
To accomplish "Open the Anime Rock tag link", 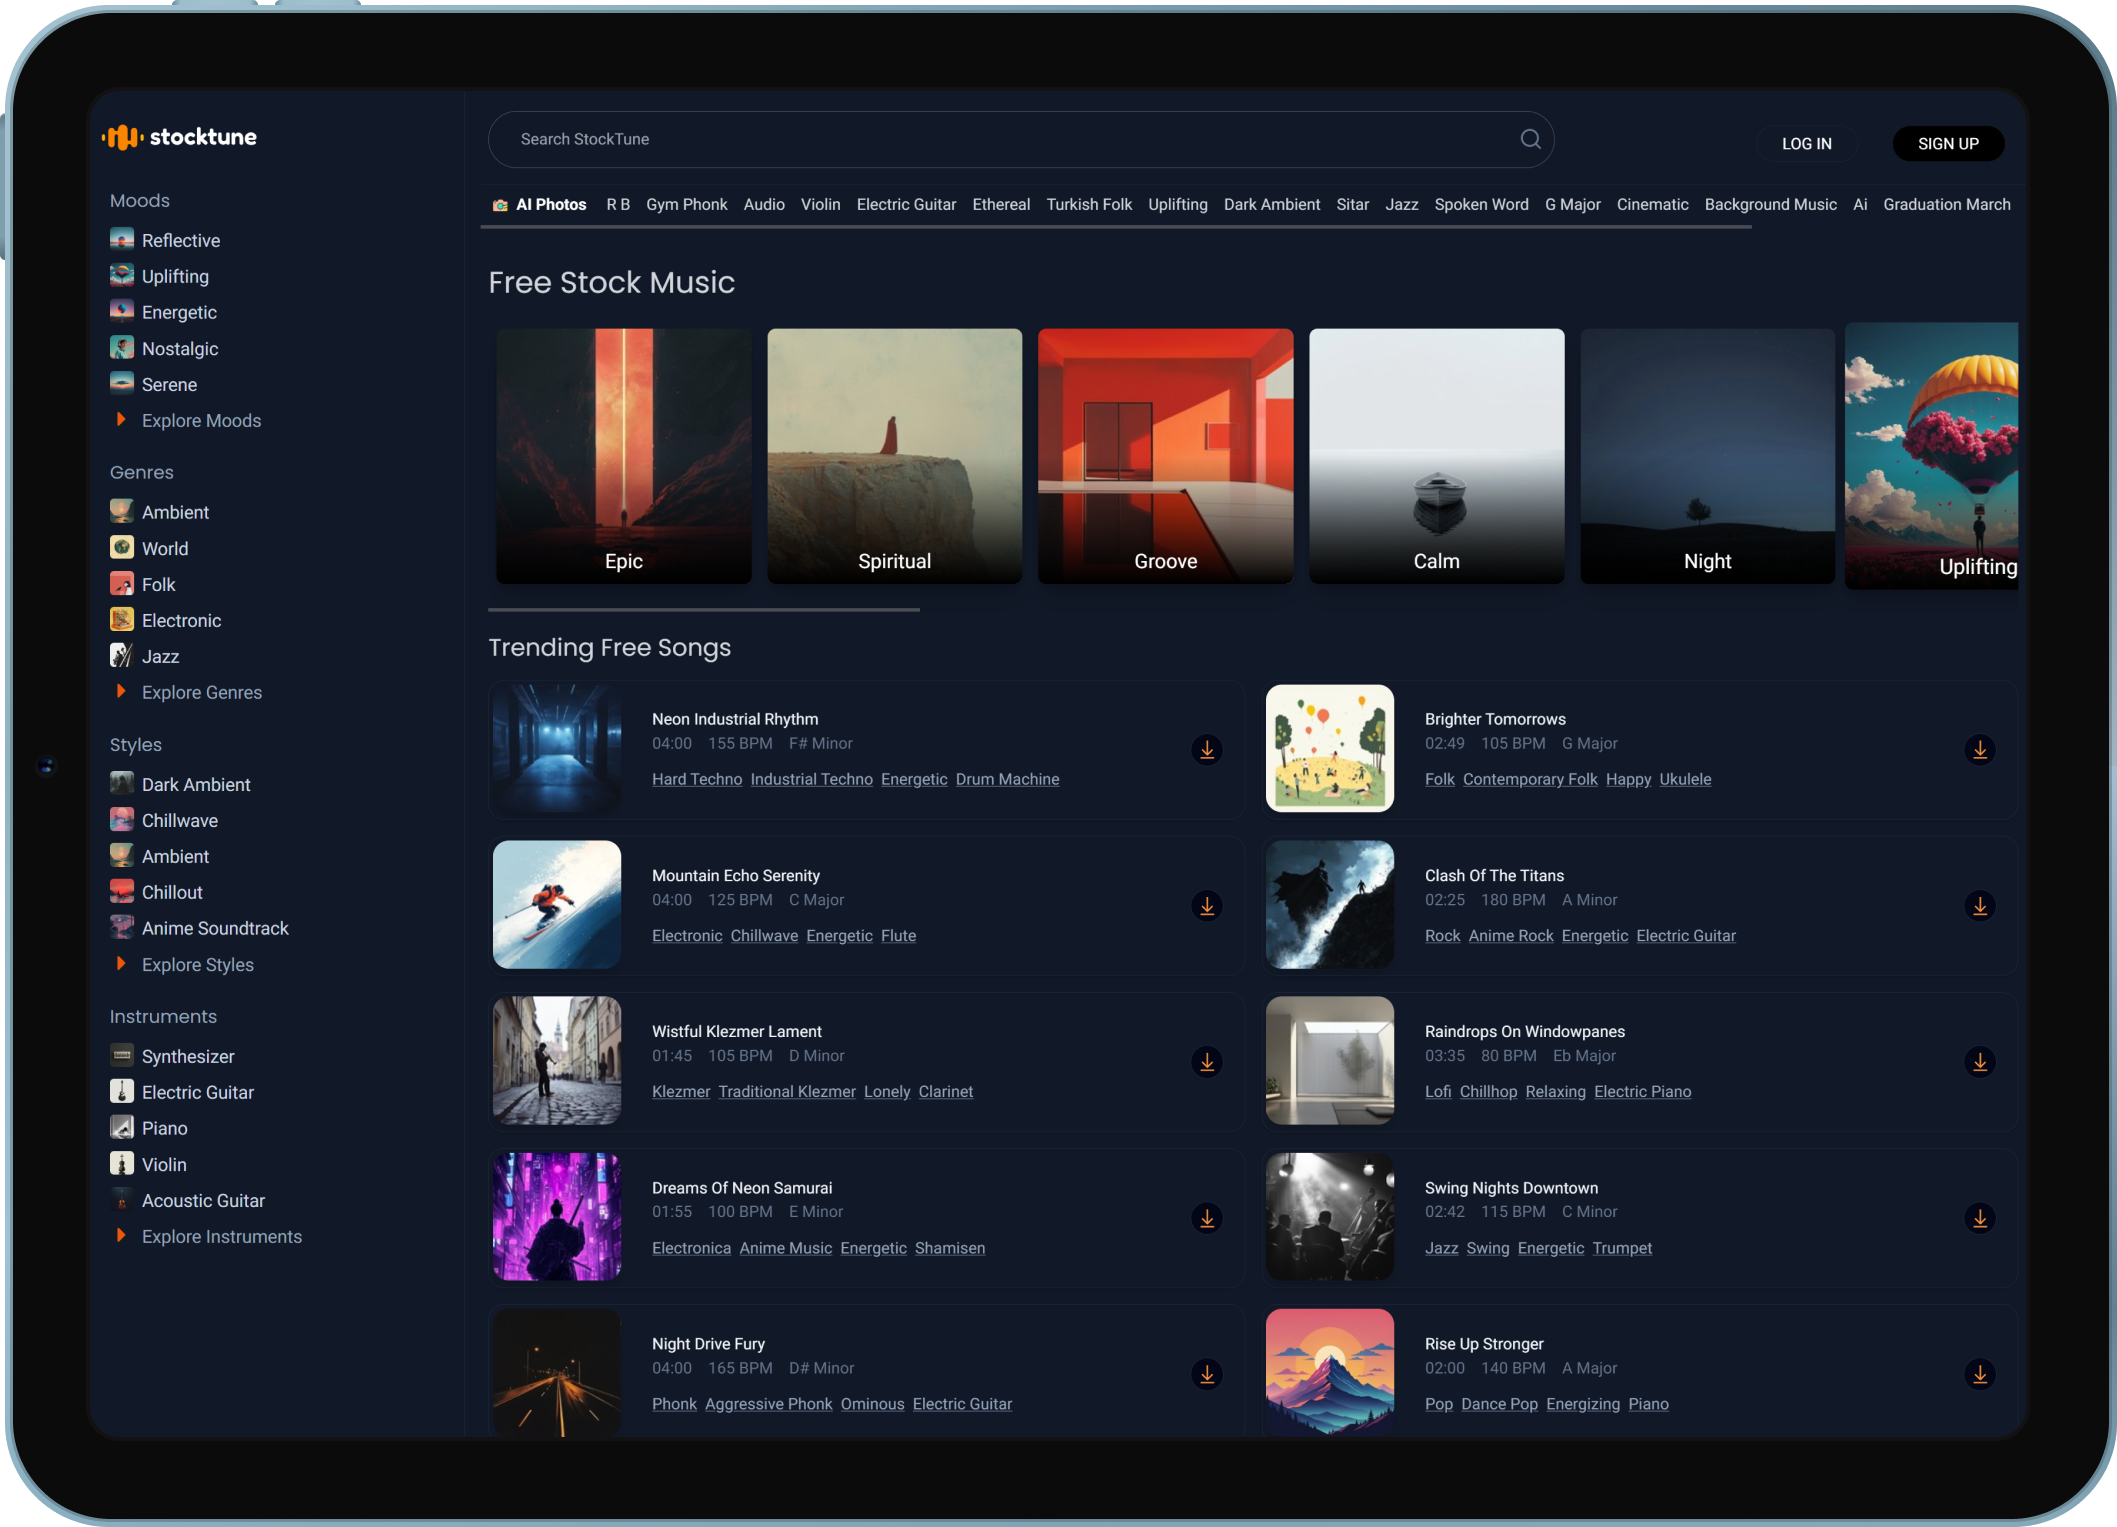I will point(1511,935).
